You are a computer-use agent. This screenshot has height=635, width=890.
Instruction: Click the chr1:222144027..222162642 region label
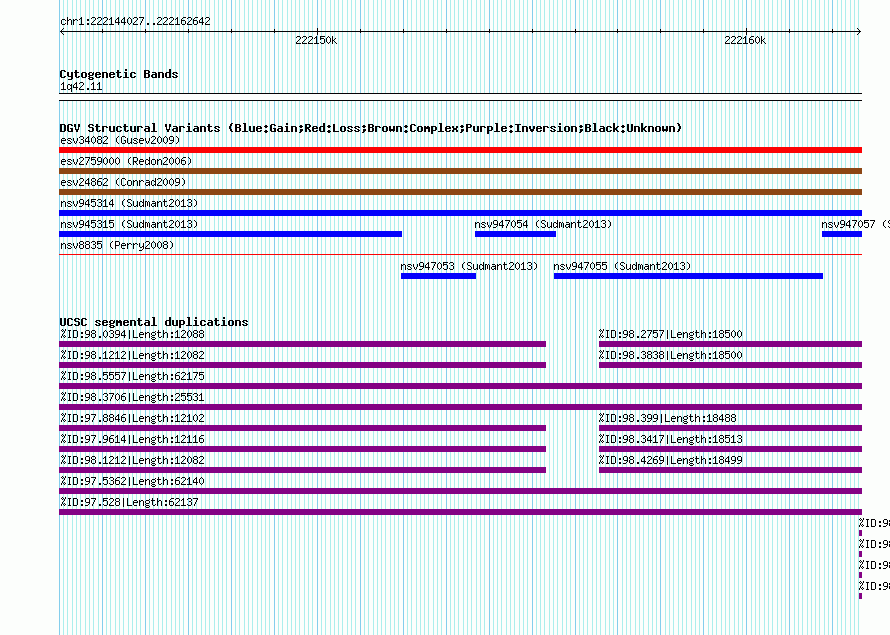tap(135, 21)
